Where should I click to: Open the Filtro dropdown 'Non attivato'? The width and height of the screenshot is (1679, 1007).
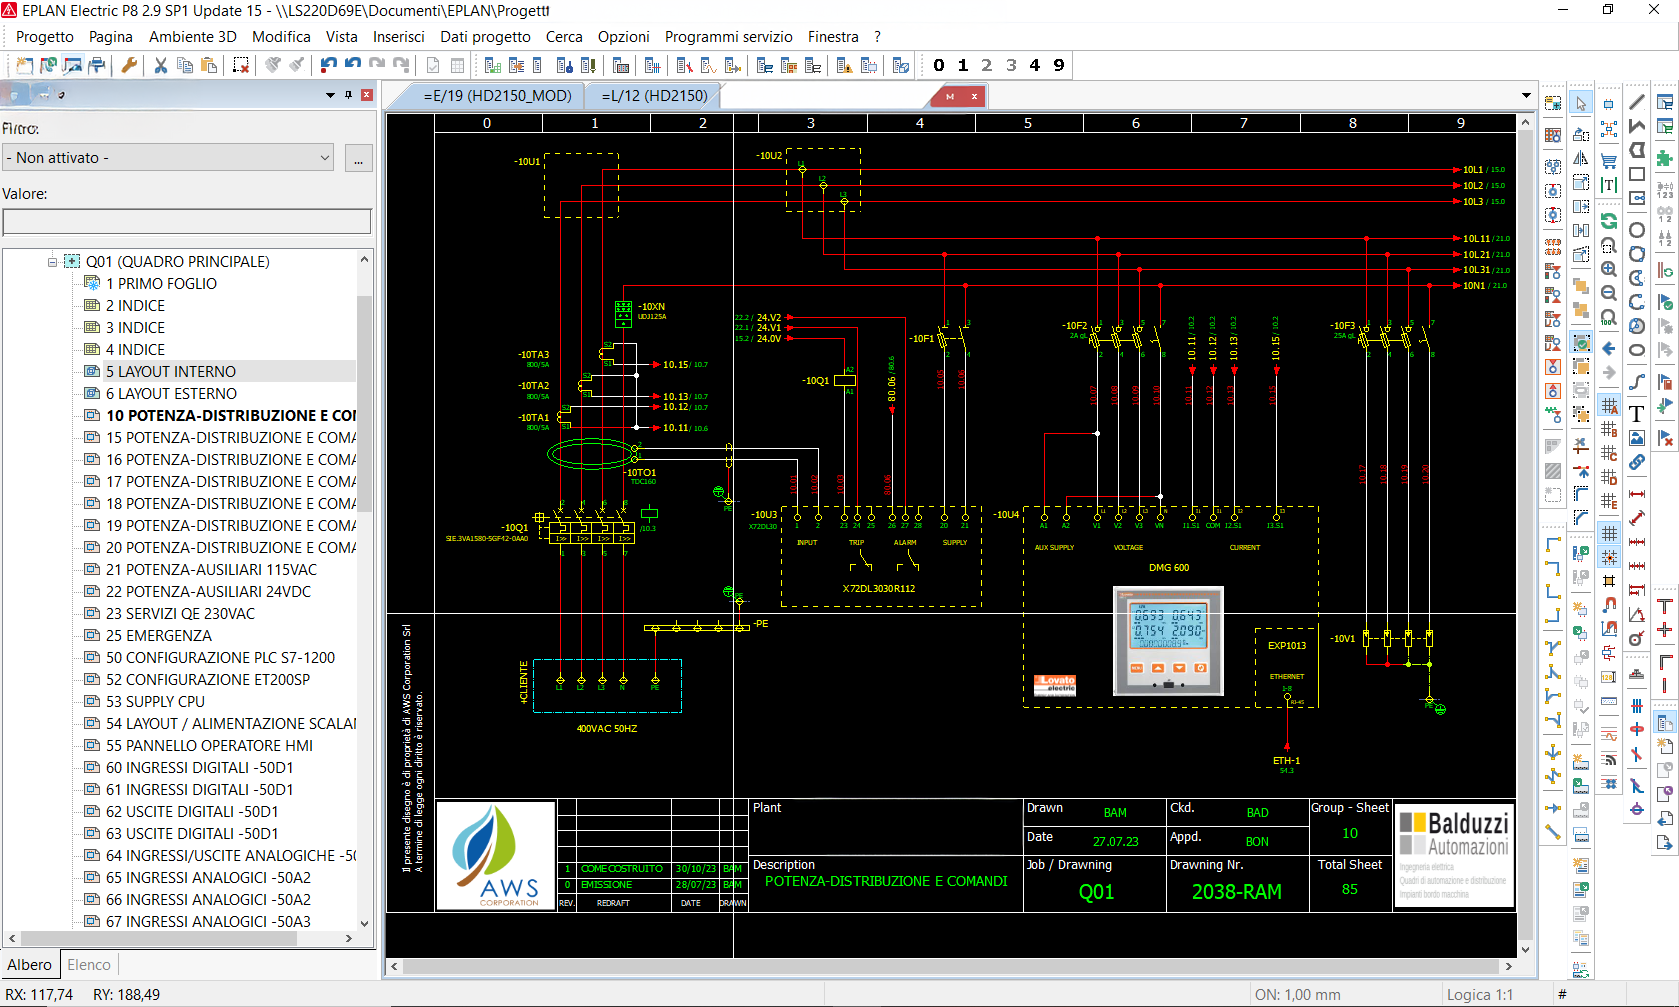click(x=168, y=158)
